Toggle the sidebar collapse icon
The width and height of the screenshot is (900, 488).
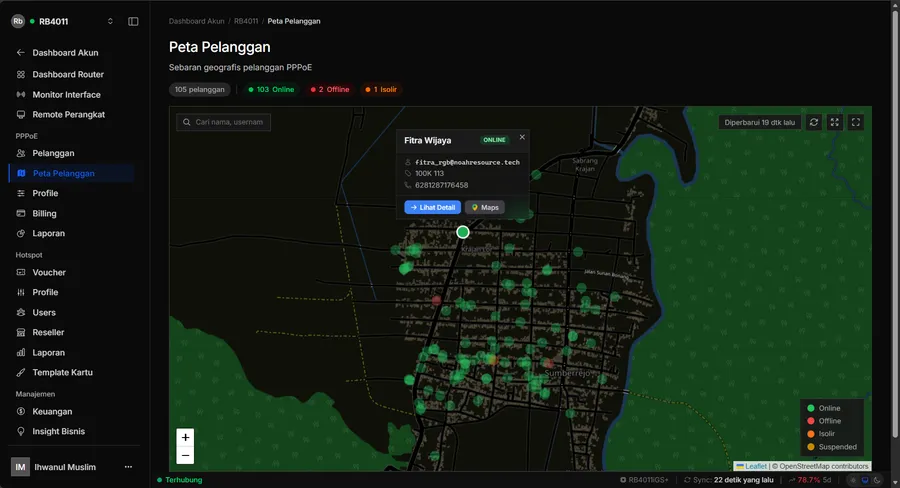(x=133, y=21)
